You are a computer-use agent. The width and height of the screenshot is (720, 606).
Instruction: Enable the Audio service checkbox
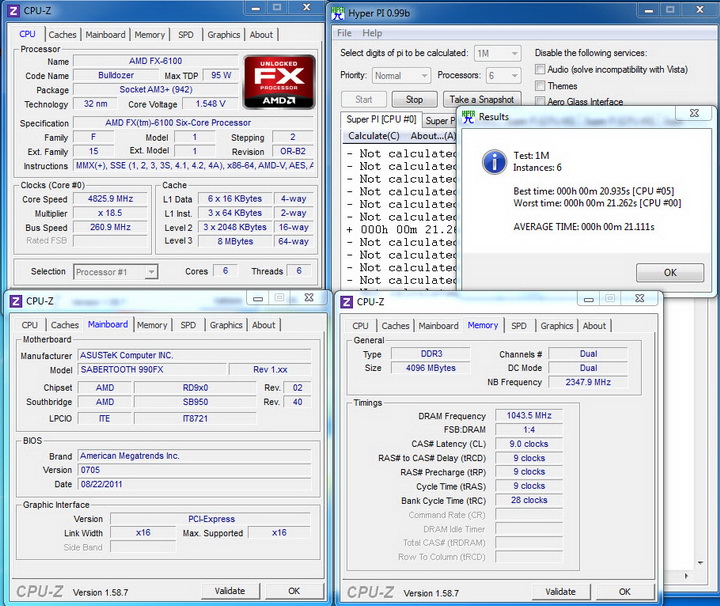pyautogui.click(x=540, y=69)
